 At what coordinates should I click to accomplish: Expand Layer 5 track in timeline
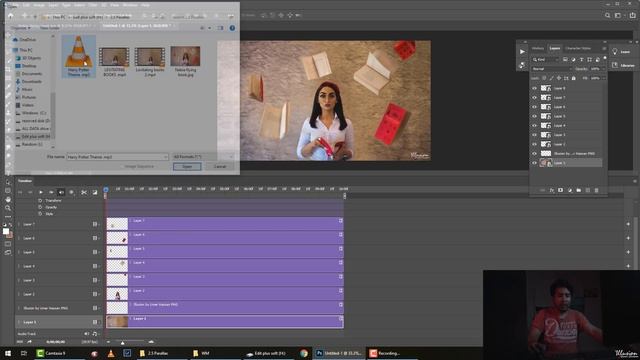coord(19,252)
